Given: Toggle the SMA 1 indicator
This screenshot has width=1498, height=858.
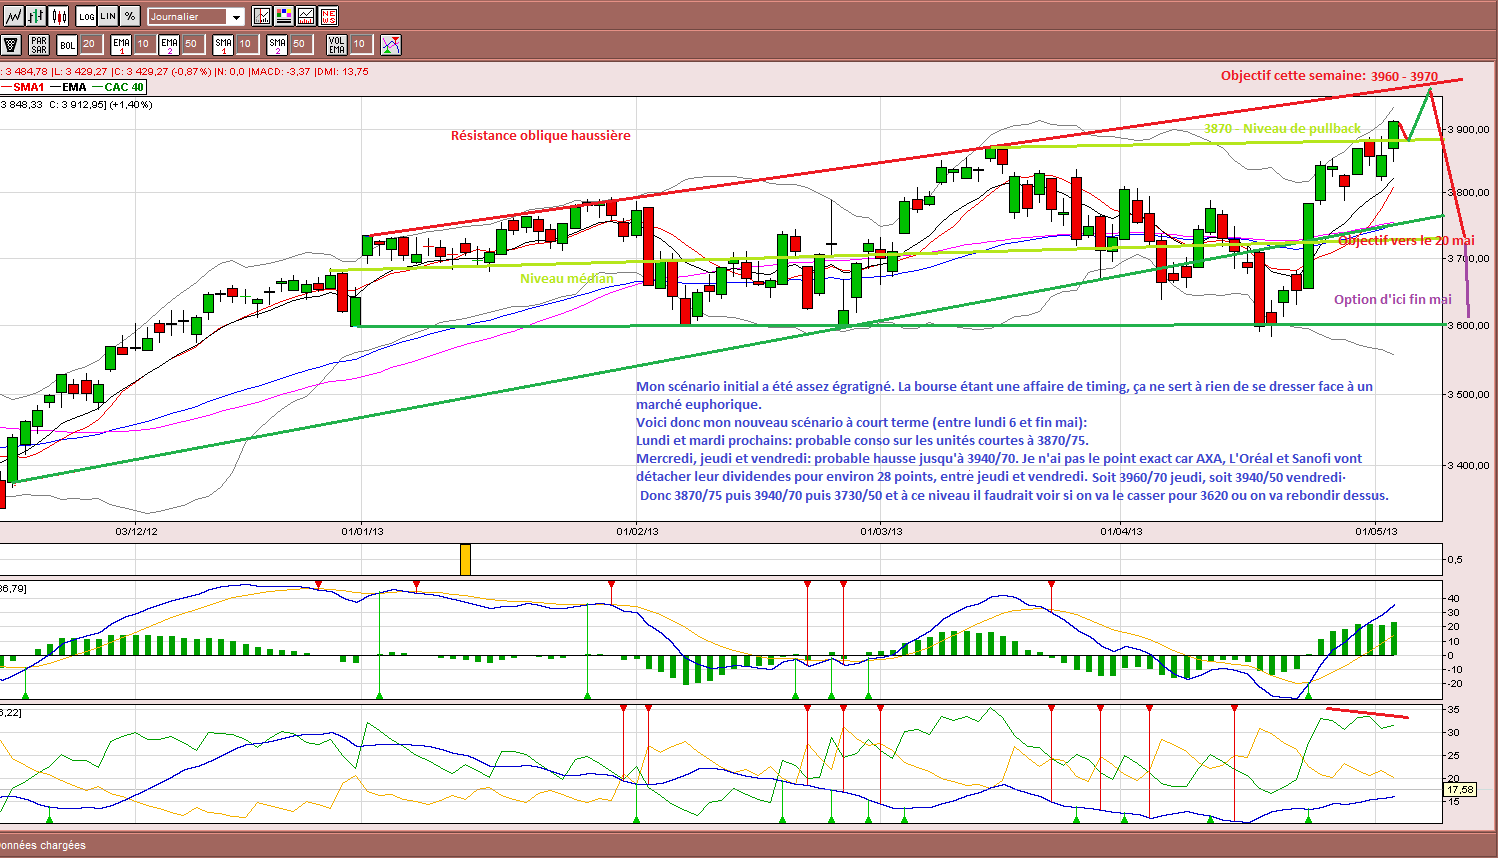Looking at the screenshot, I should [223, 45].
